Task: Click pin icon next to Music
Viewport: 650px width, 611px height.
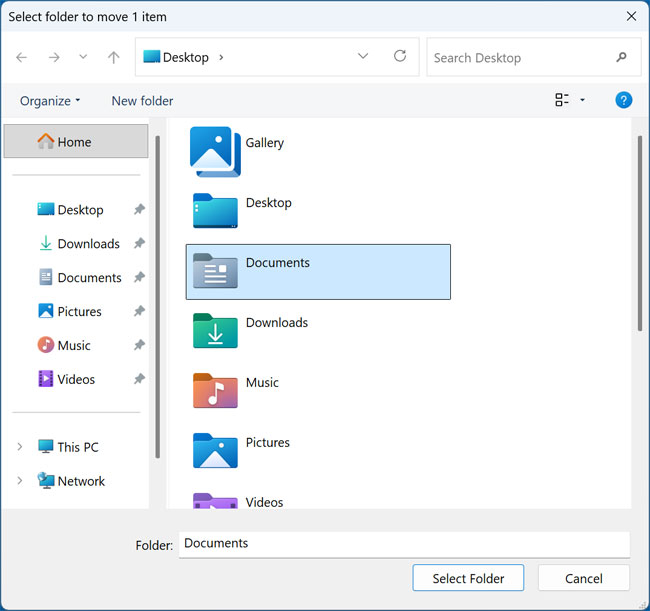Action: click(x=139, y=345)
